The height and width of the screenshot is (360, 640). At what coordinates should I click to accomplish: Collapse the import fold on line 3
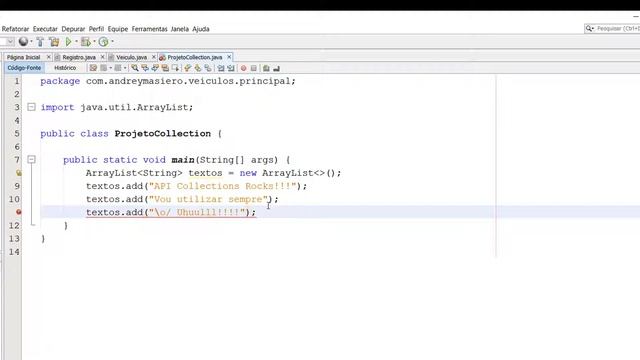(31, 107)
